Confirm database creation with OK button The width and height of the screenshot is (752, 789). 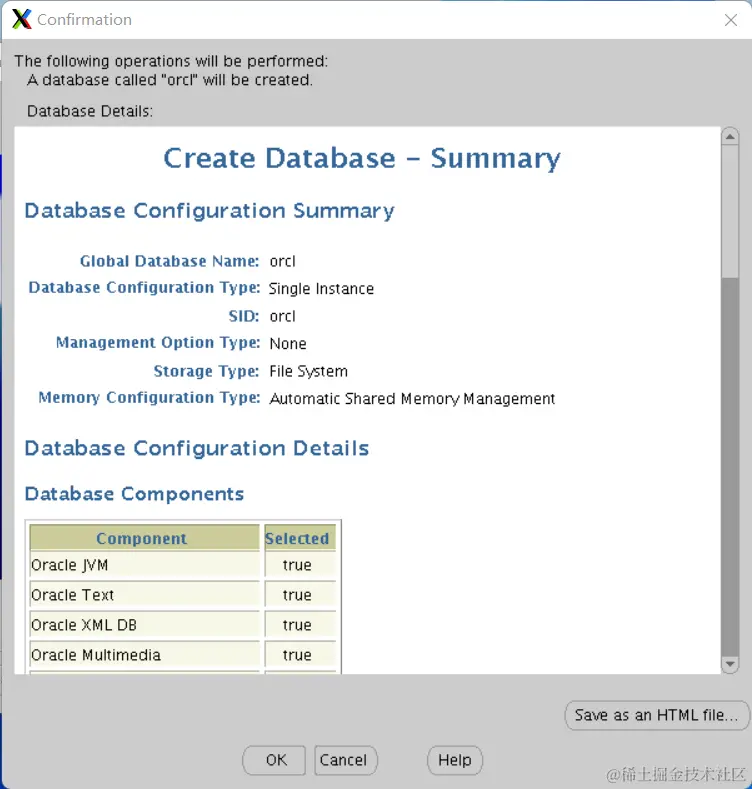[274, 760]
